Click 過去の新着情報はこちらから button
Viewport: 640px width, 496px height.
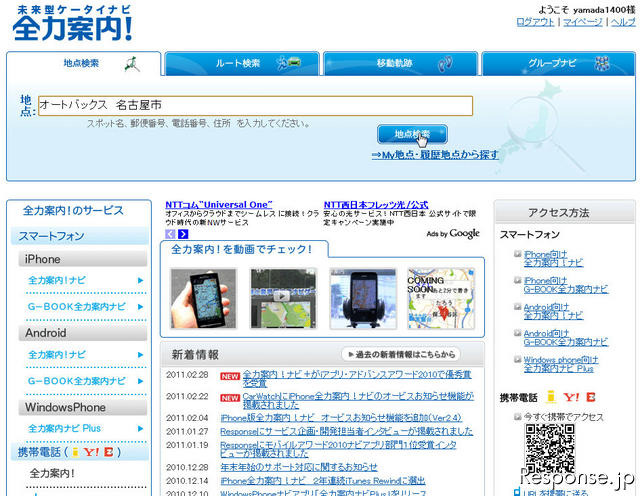click(401, 354)
